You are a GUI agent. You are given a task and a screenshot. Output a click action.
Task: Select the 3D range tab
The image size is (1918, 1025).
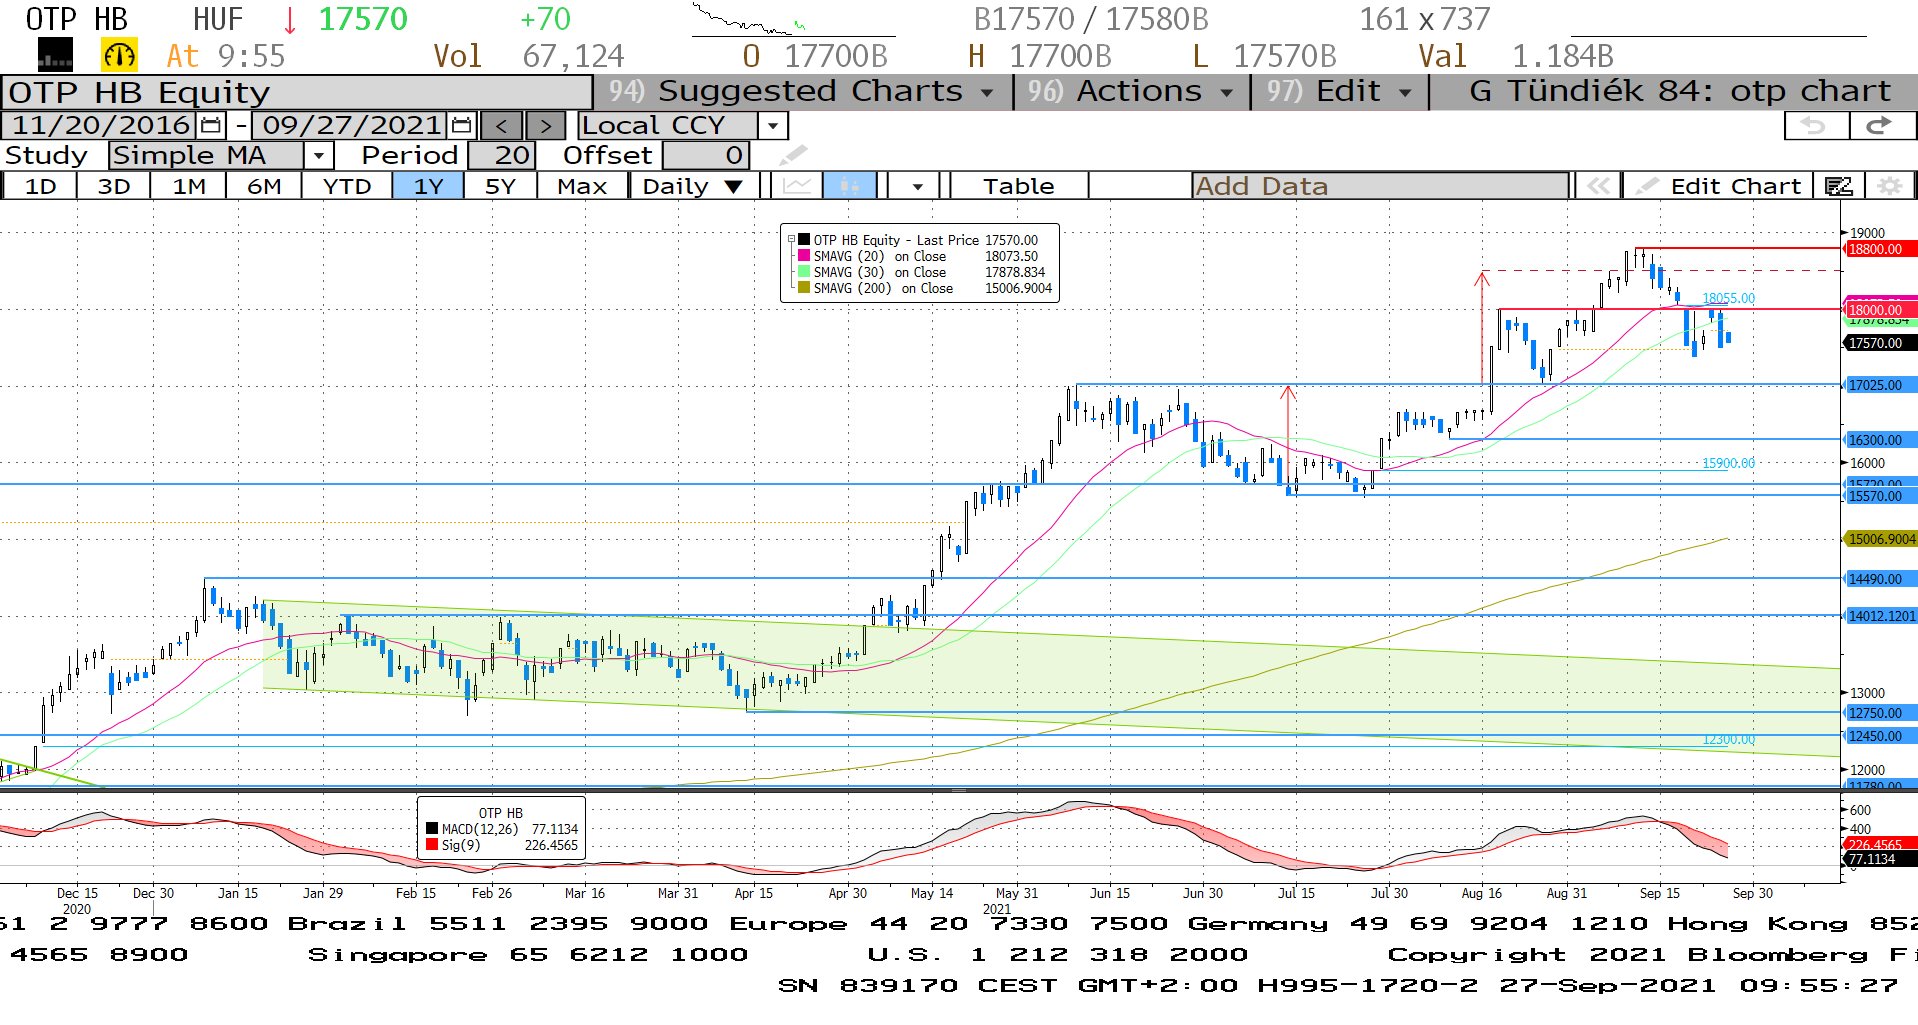click(x=114, y=186)
